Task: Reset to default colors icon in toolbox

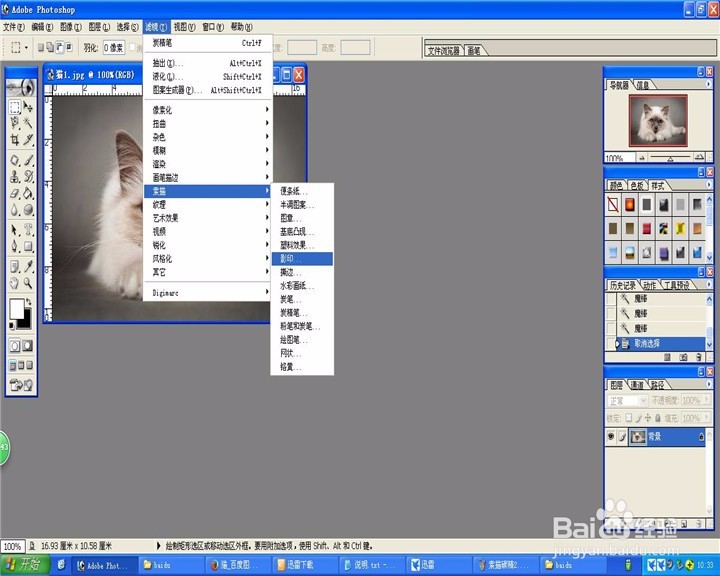Action: pos(12,325)
